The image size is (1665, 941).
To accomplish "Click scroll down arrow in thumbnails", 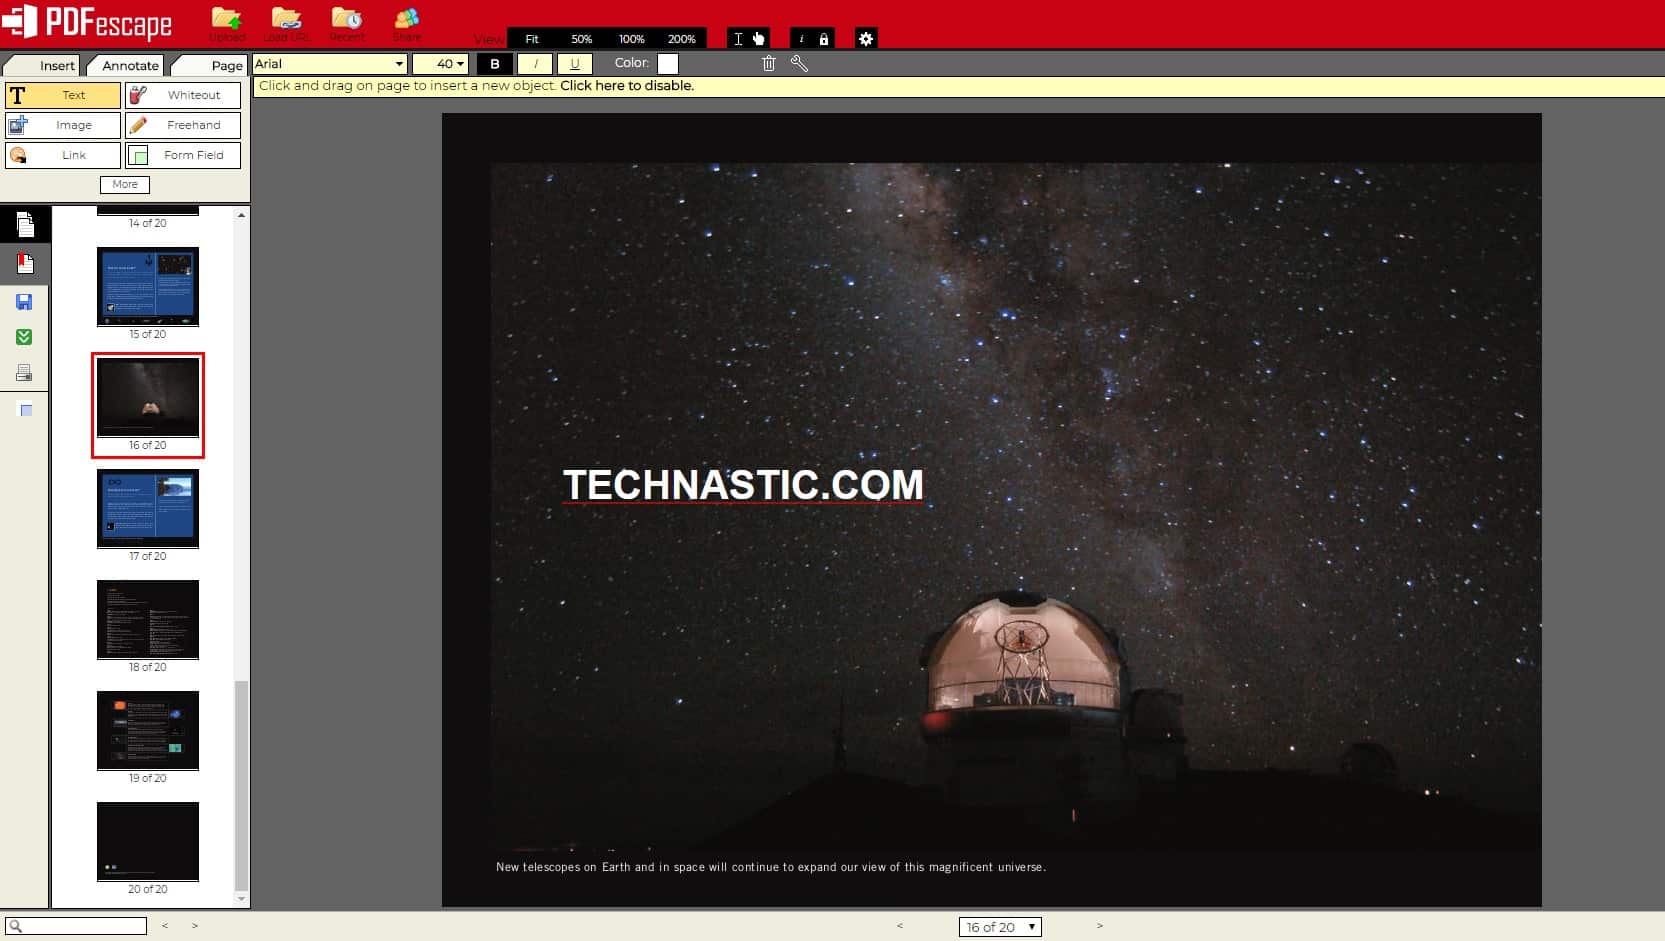I will pos(241,899).
